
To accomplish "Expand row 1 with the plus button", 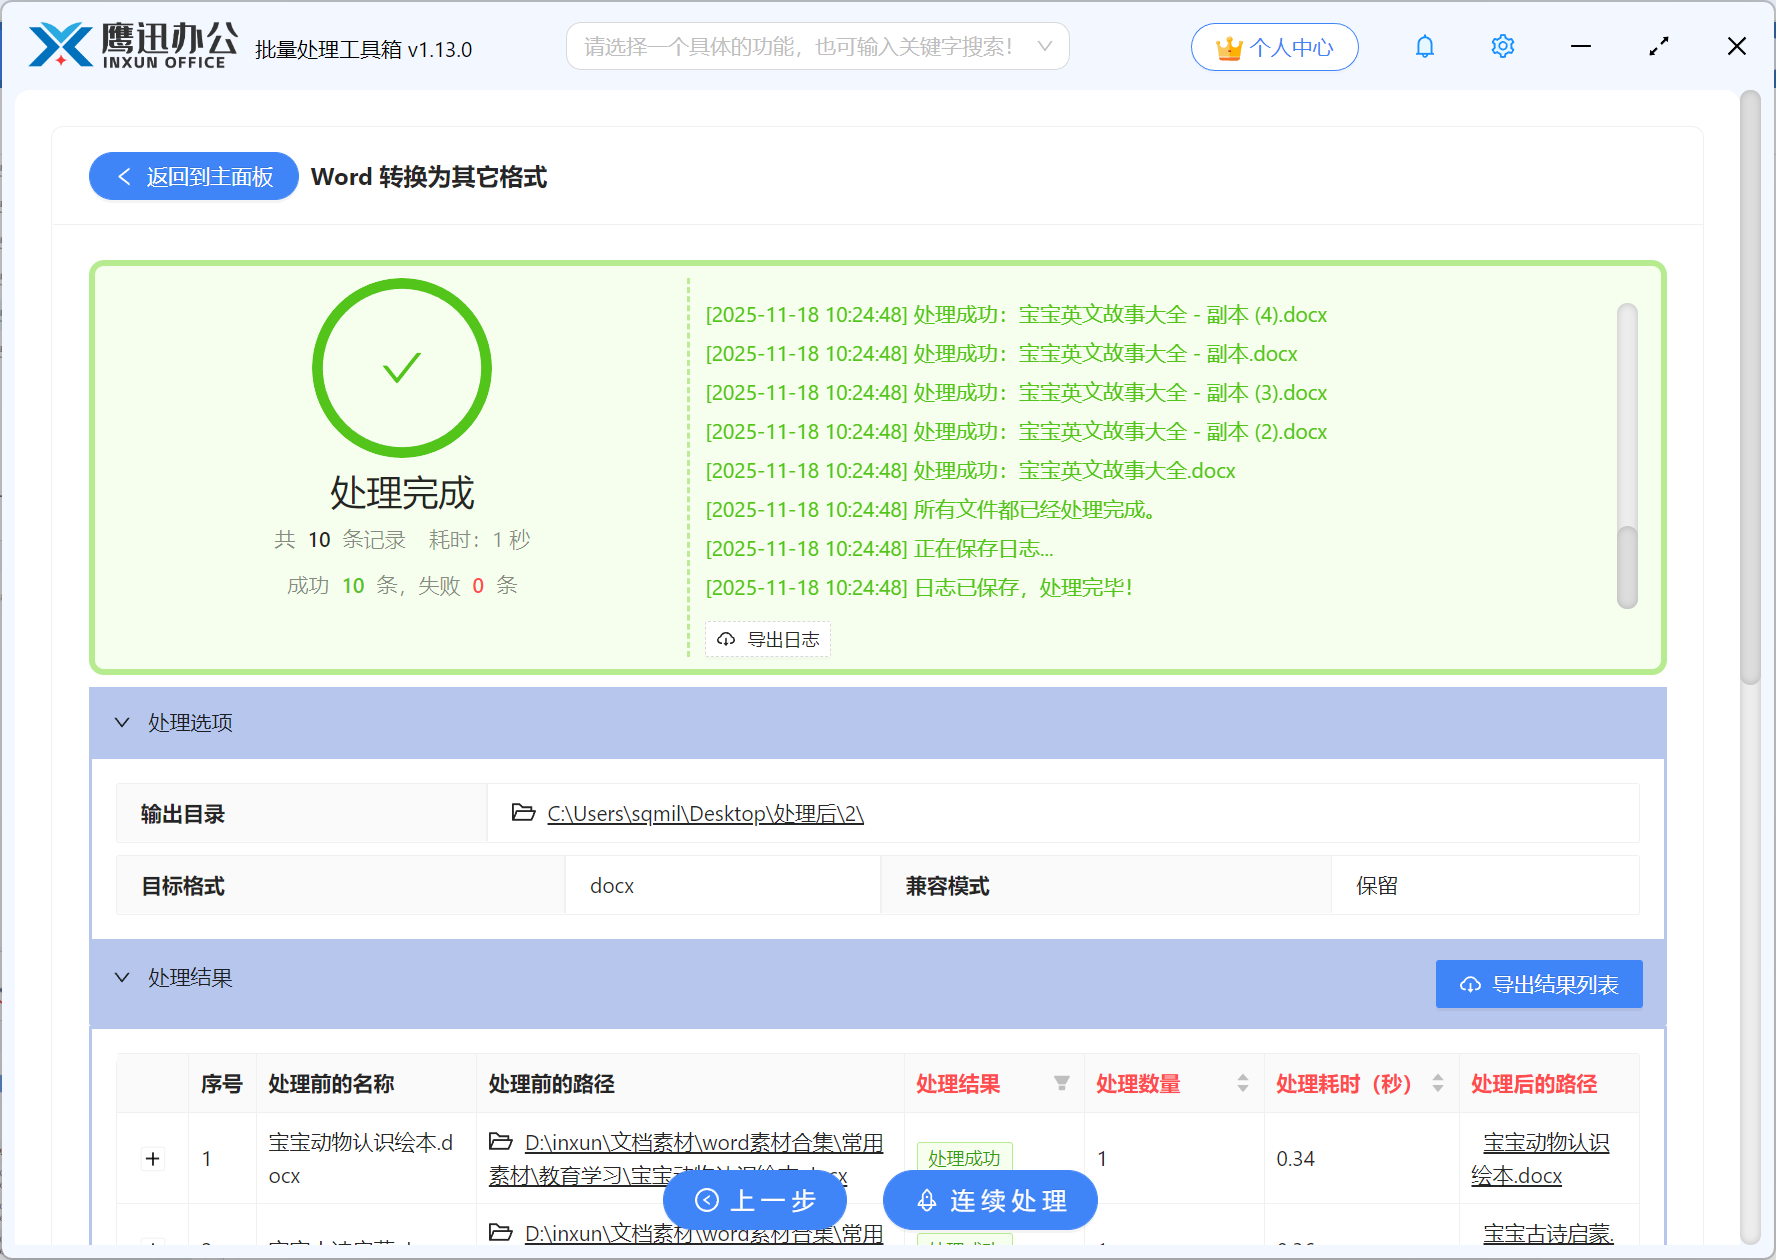I will pyautogui.click(x=152, y=1158).
